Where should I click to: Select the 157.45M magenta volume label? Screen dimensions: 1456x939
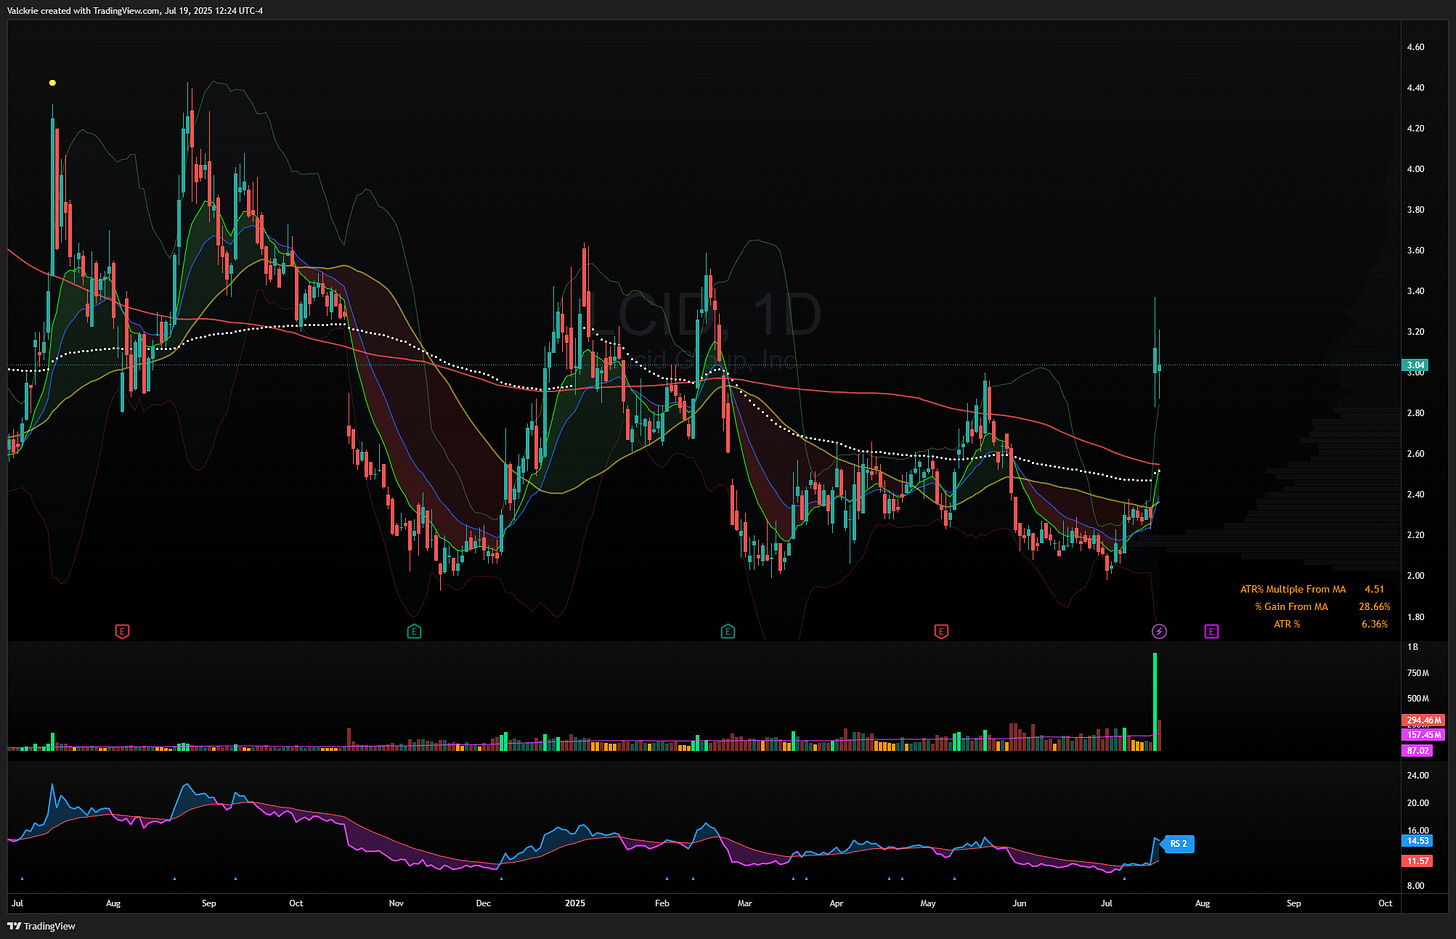[1424, 735]
